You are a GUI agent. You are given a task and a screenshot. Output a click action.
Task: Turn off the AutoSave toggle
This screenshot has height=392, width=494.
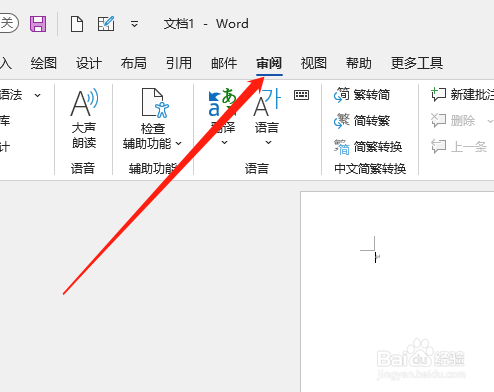click(9, 23)
